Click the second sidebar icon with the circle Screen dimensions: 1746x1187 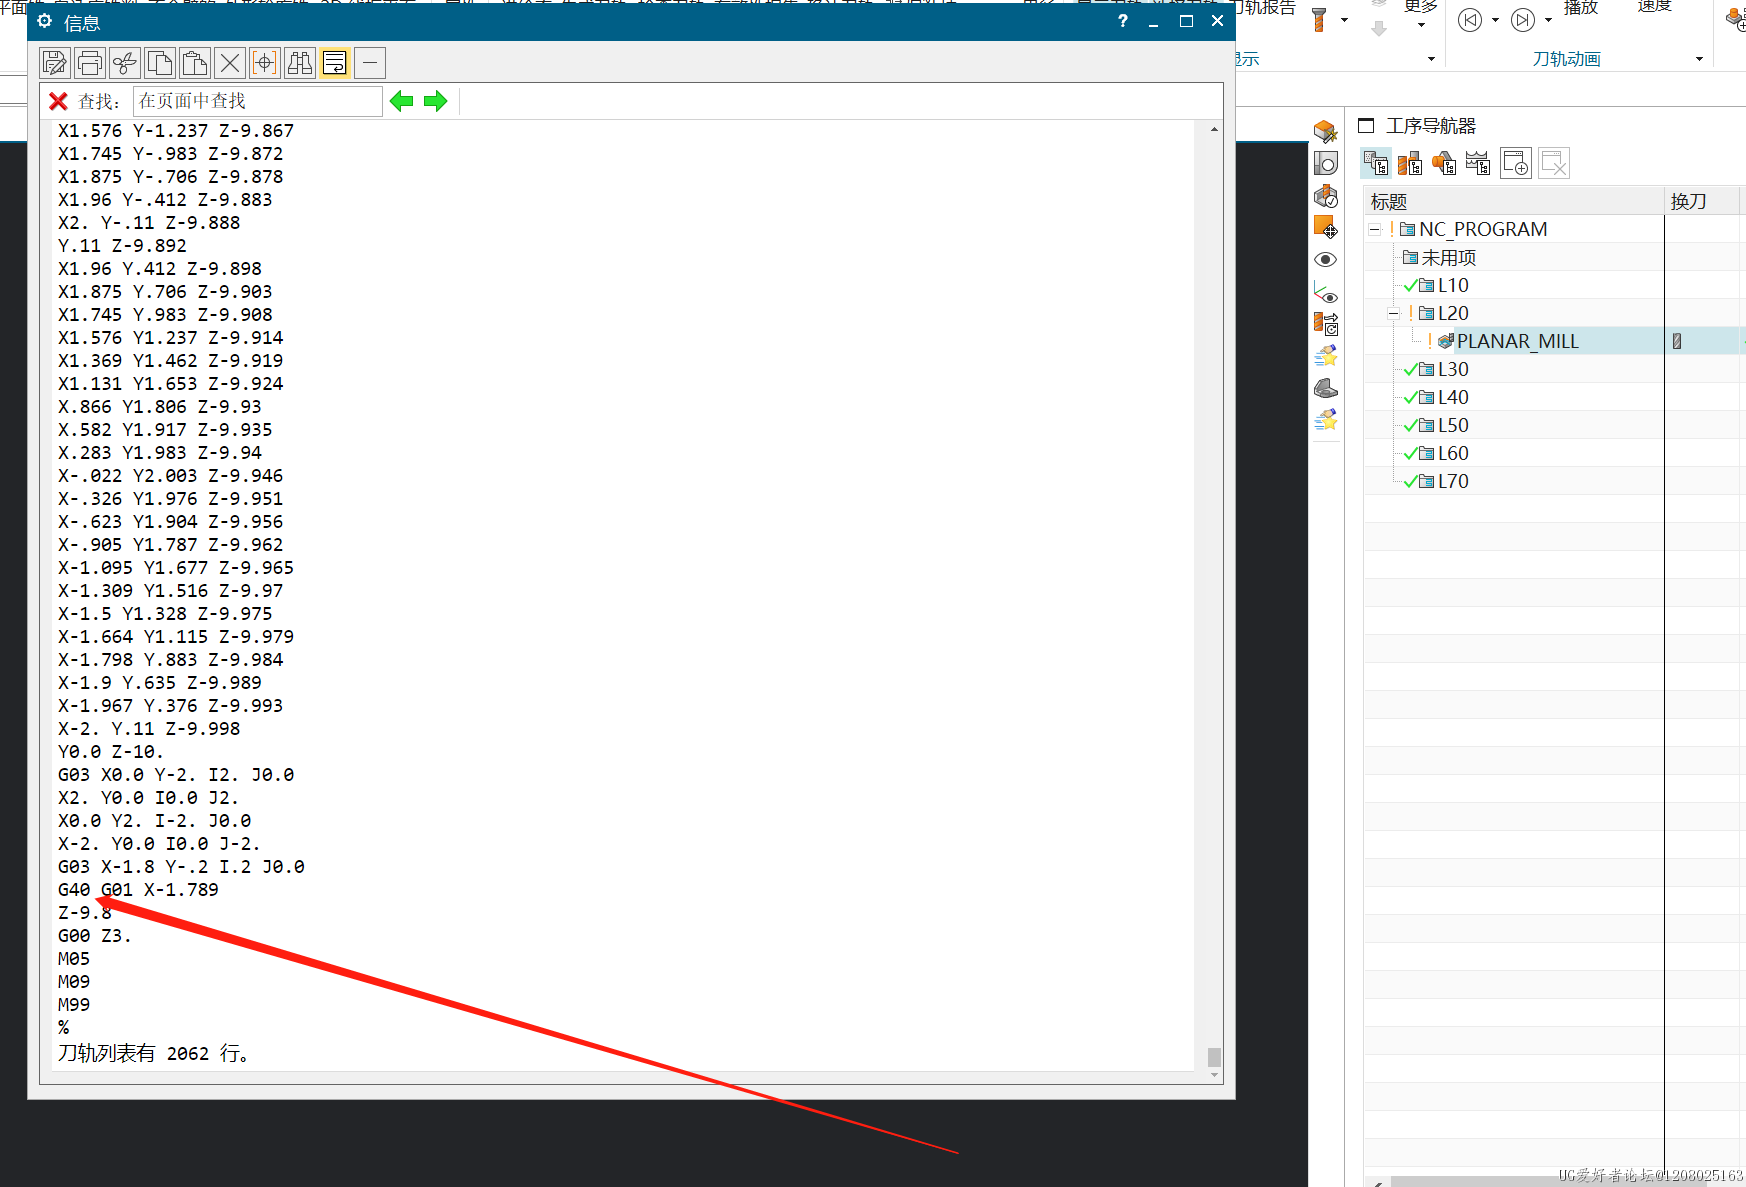pos(1326,163)
